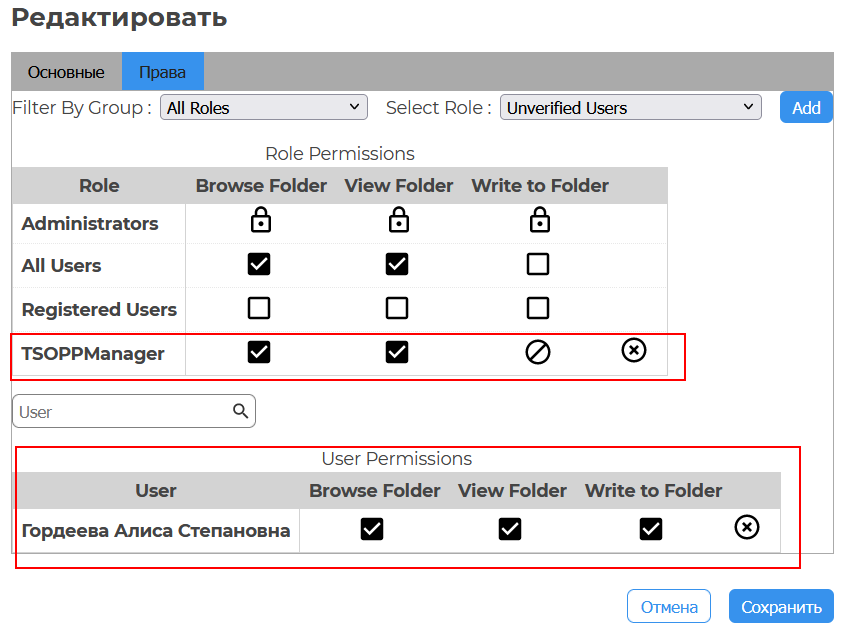Toggle Browse Folder for TSOPPManager

pyautogui.click(x=260, y=351)
